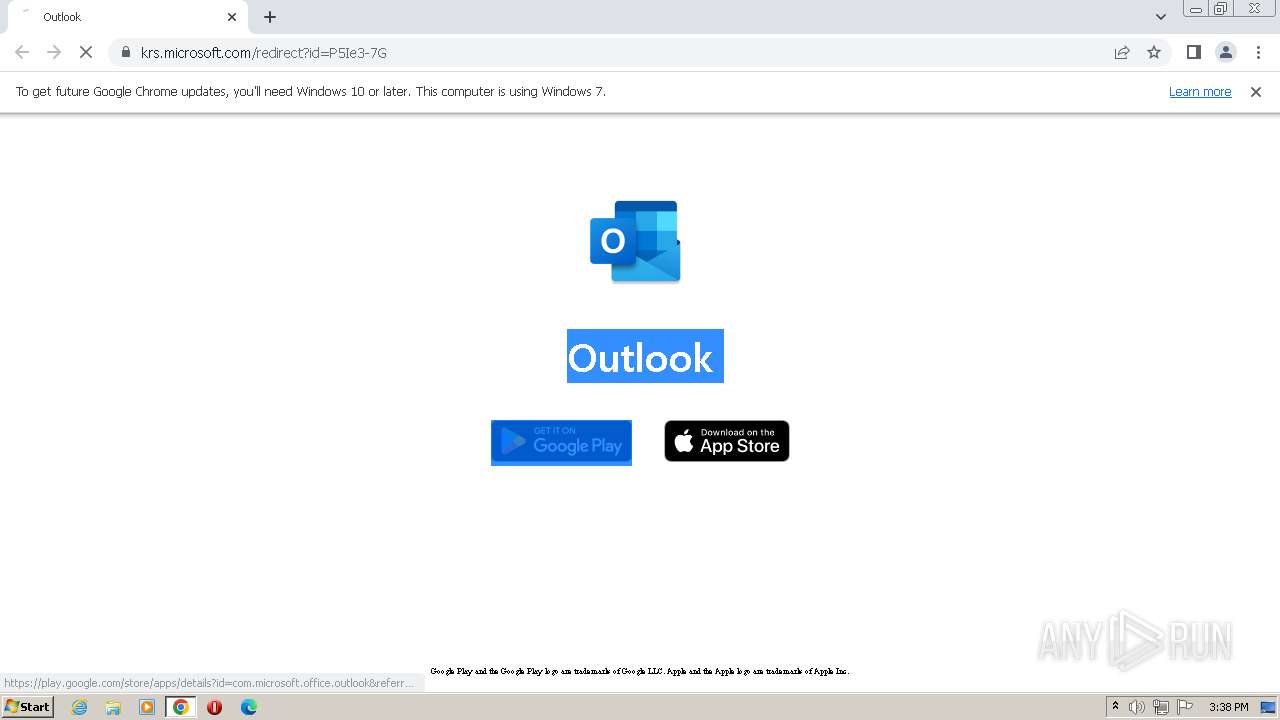Click the taskbar clock 3:38 PM

coord(1228,707)
